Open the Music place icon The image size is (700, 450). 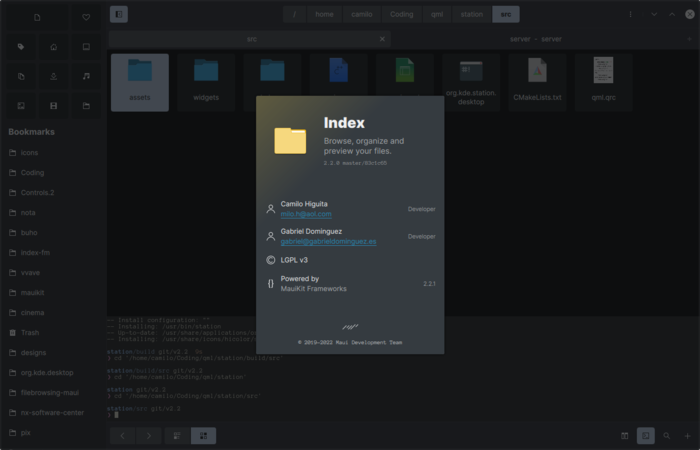tap(86, 76)
